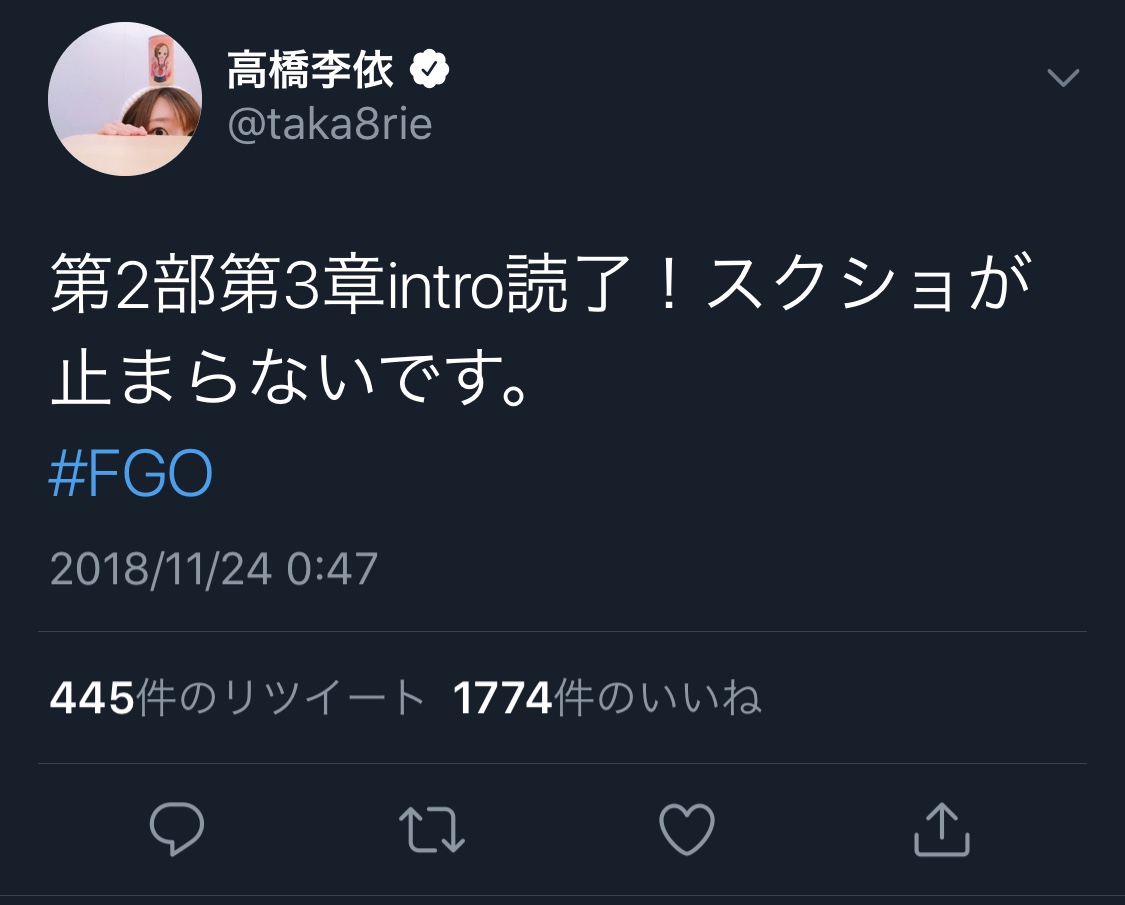Retweet this tweet using the arrows icon
Viewport: 1125px width, 905px height.
tap(432, 831)
